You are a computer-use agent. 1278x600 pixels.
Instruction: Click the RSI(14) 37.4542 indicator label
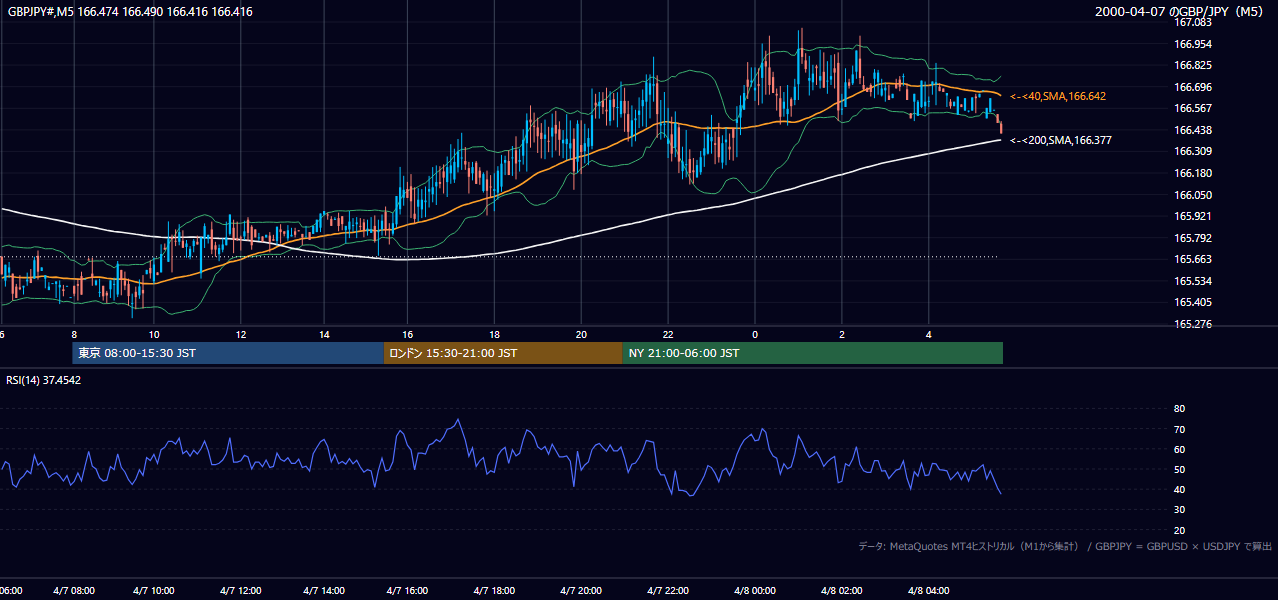tap(44, 380)
